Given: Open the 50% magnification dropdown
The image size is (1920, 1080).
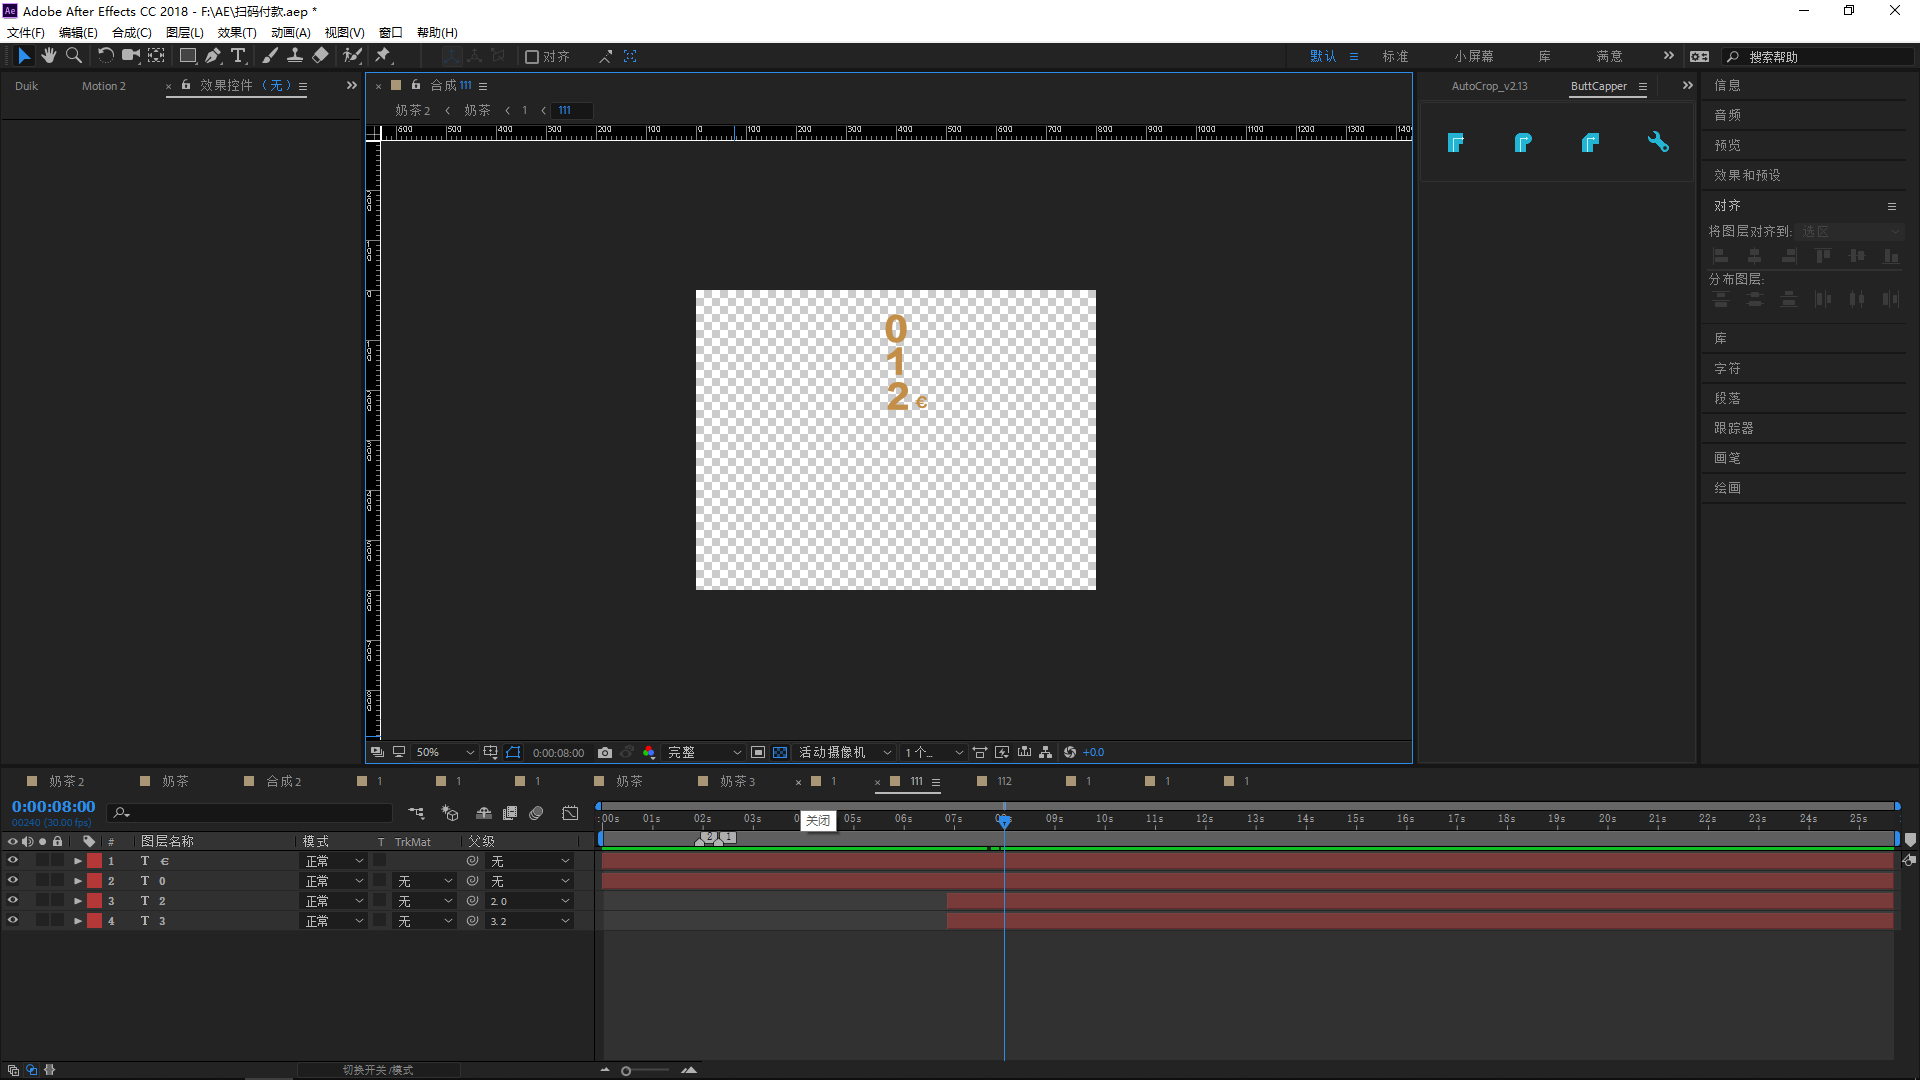Looking at the screenshot, I should (x=444, y=752).
